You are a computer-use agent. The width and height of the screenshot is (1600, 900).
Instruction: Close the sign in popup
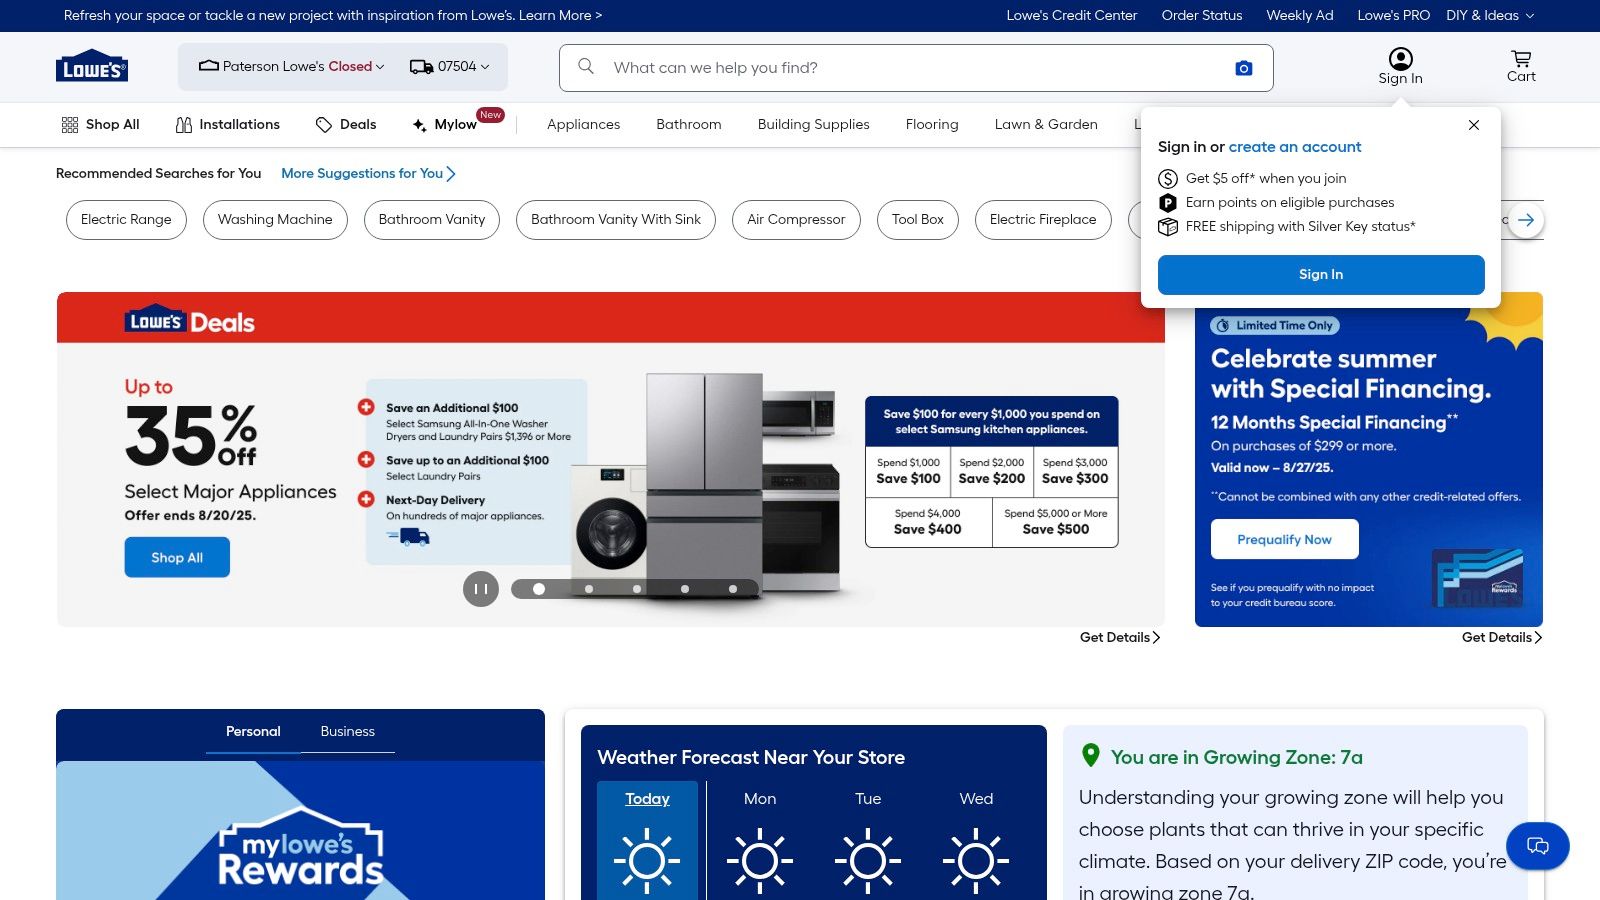pos(1473,125)
